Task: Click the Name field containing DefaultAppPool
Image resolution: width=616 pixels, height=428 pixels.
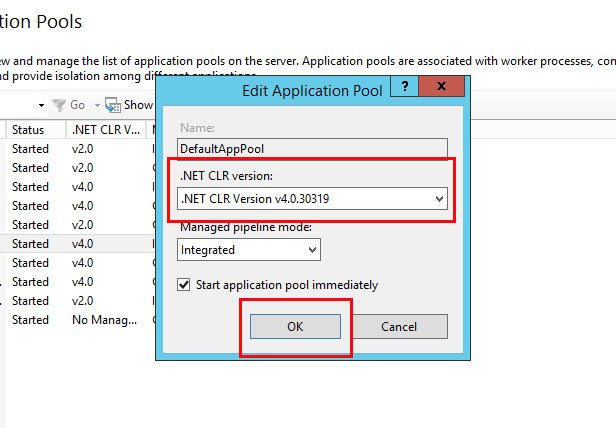Action: (312, 149)
